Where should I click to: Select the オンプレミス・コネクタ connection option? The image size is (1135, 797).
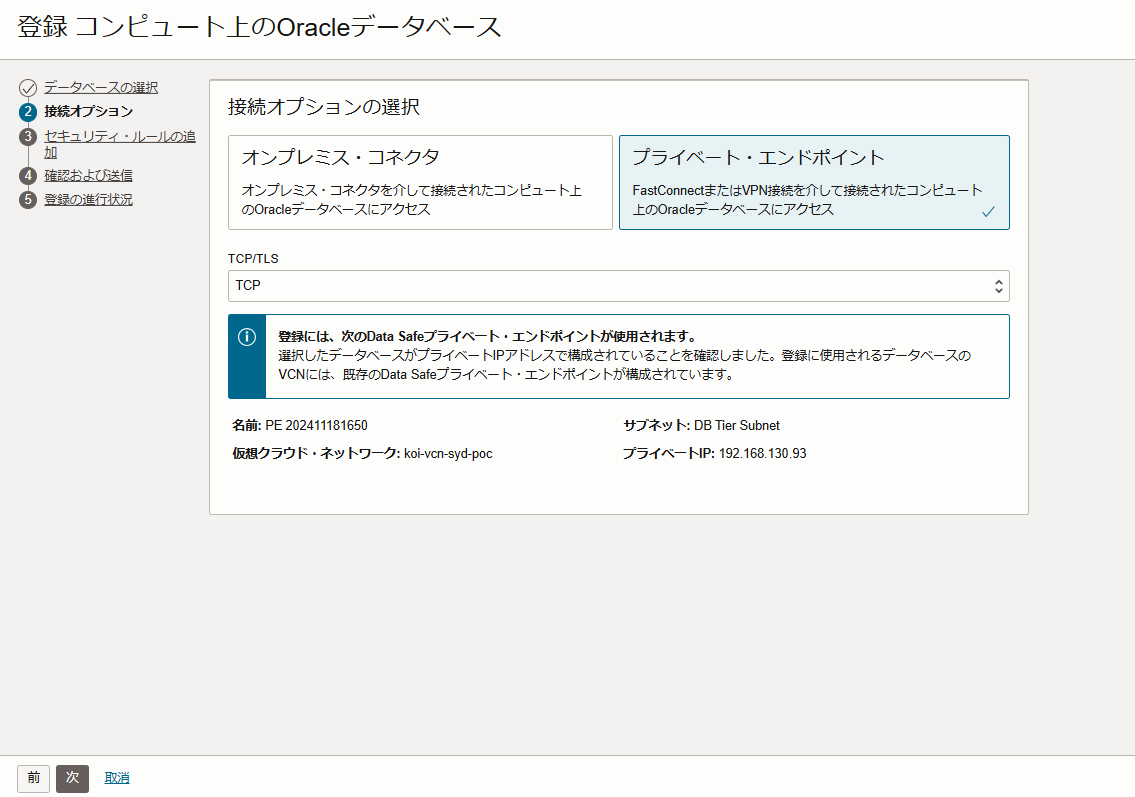[420, 182]
